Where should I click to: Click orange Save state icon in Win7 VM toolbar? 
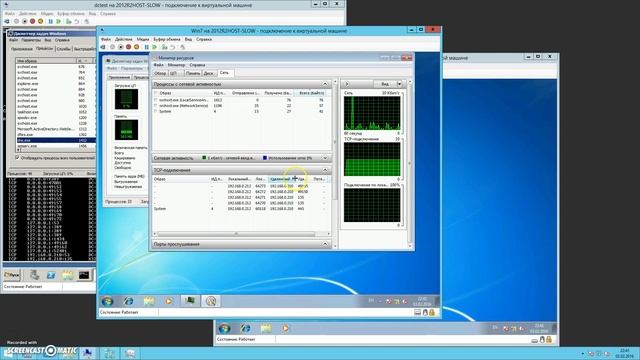pyautogui.click(x=137, y=47)
